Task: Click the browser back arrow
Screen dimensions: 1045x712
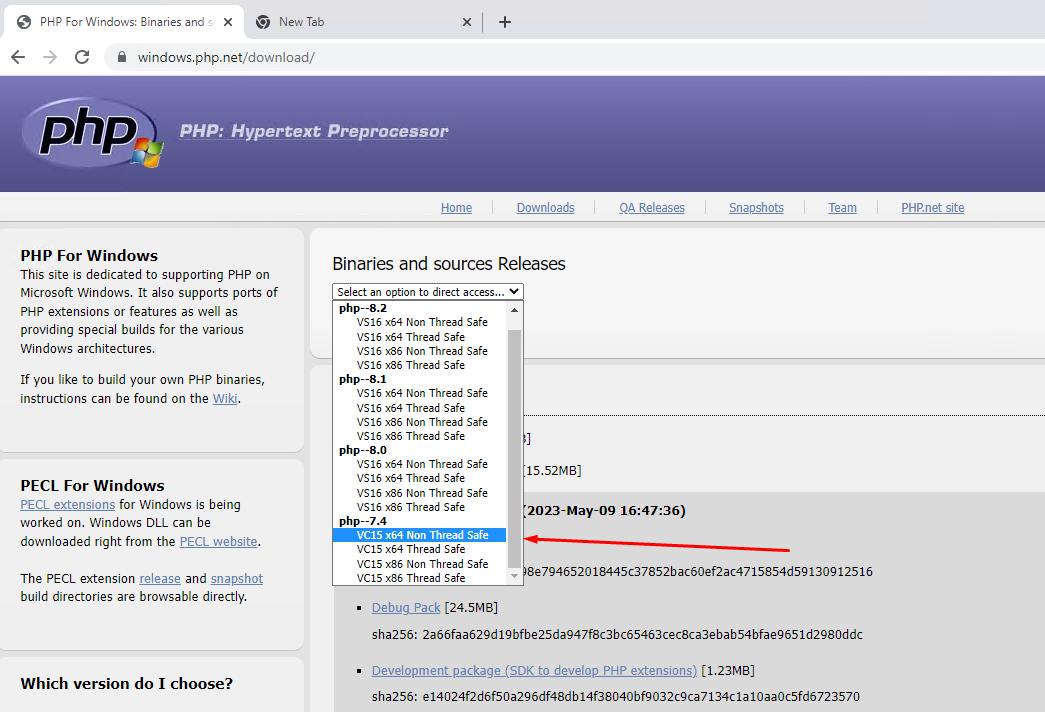Action: coord(18,57)
